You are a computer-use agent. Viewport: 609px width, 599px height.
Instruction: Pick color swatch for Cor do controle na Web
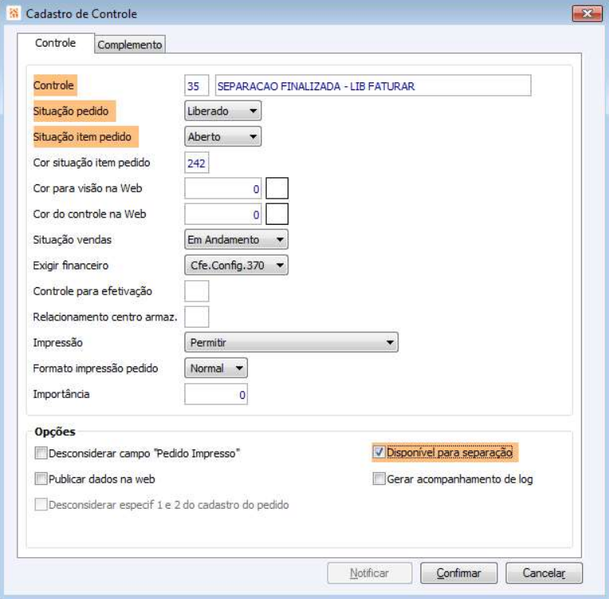pos(277,214)
